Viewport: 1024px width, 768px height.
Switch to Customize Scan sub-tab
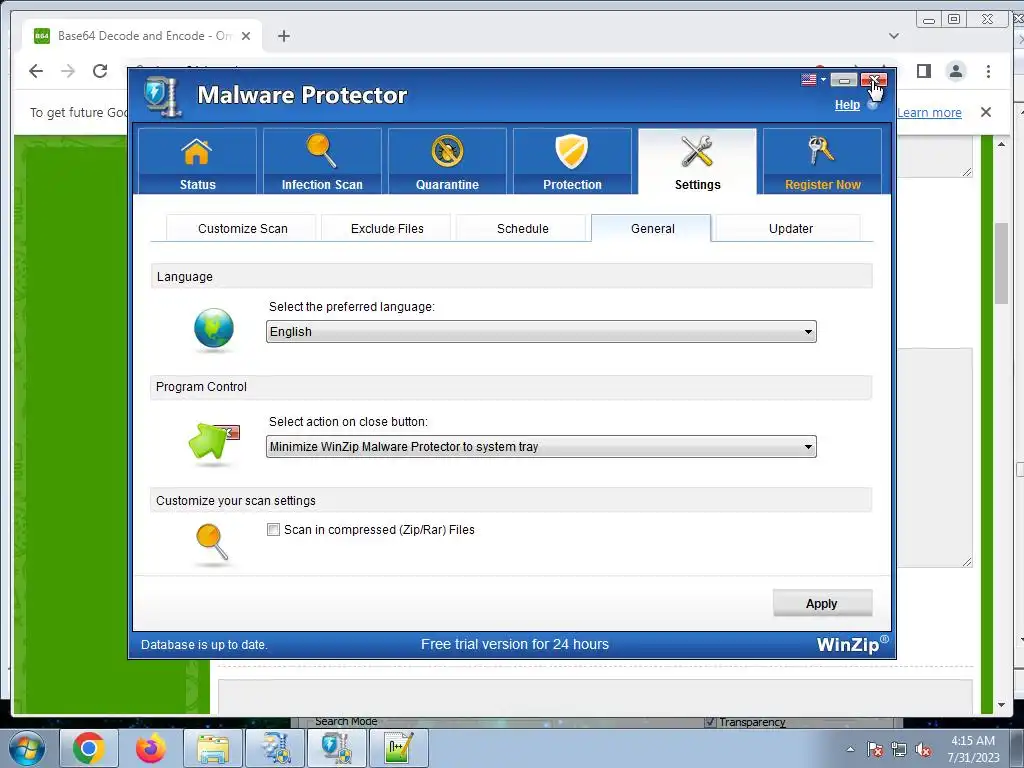(x=242, y=228)
